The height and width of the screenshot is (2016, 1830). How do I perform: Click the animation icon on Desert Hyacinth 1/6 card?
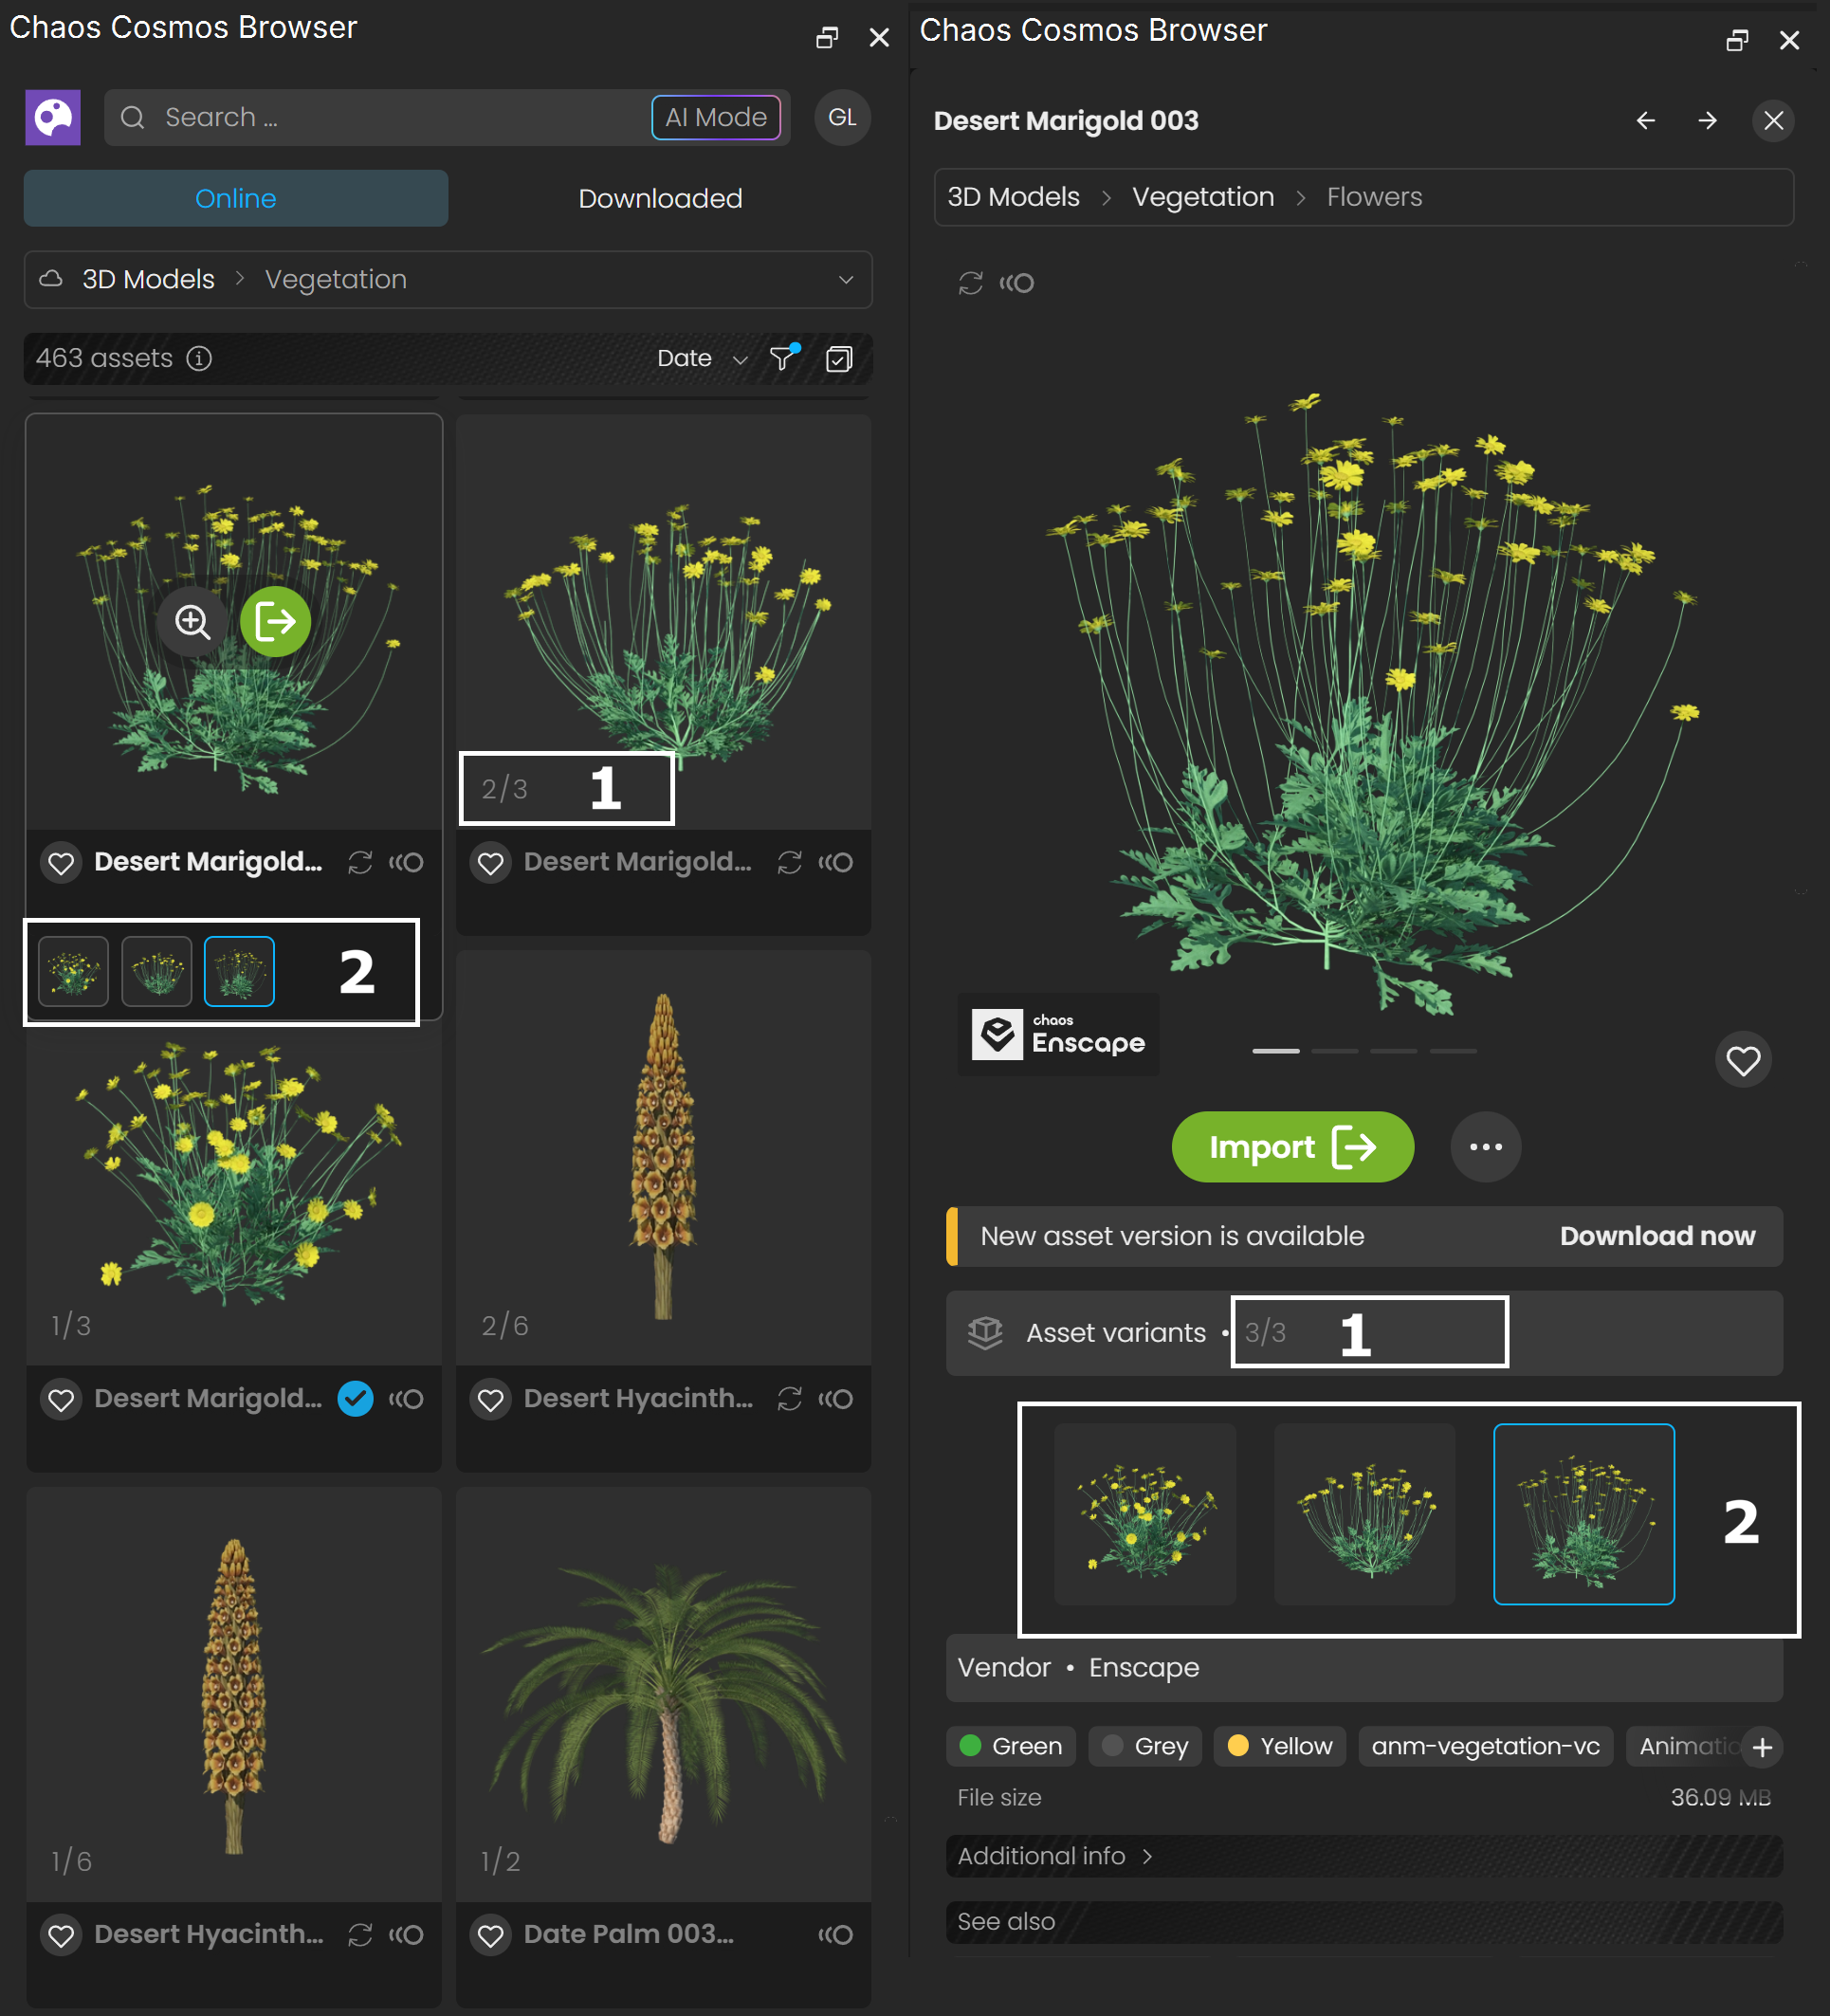406,1935
